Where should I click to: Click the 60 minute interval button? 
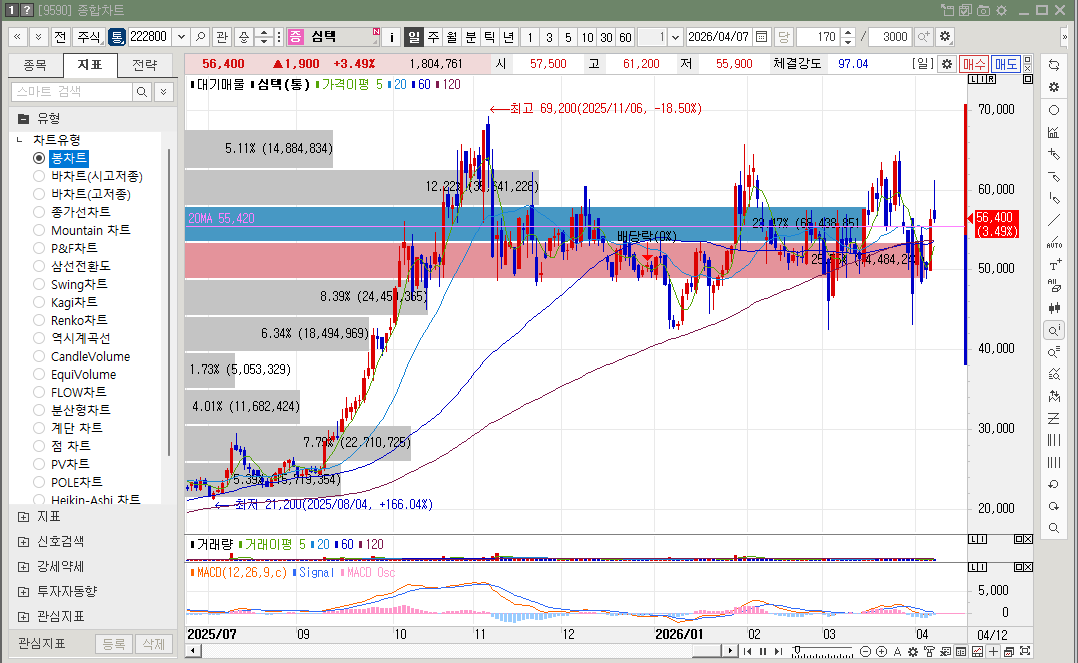tap(625, 36)
